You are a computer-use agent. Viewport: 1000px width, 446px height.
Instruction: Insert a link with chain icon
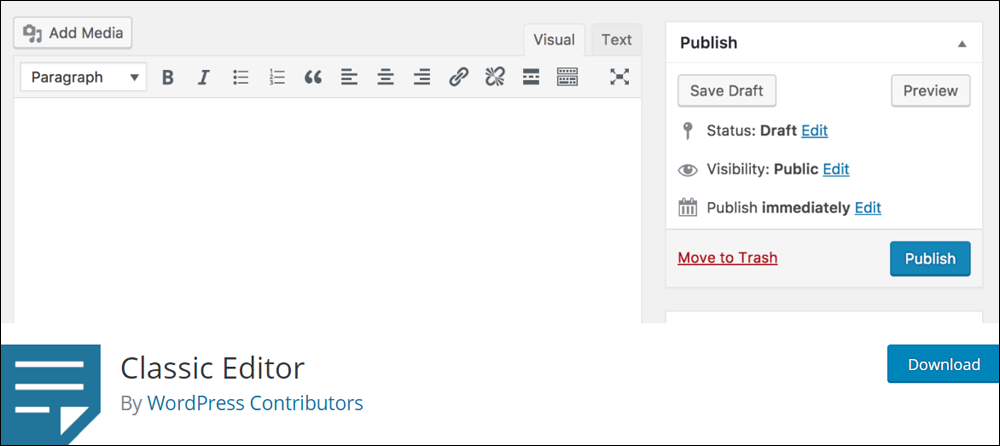pyautogui.click(x=459, y=78)
